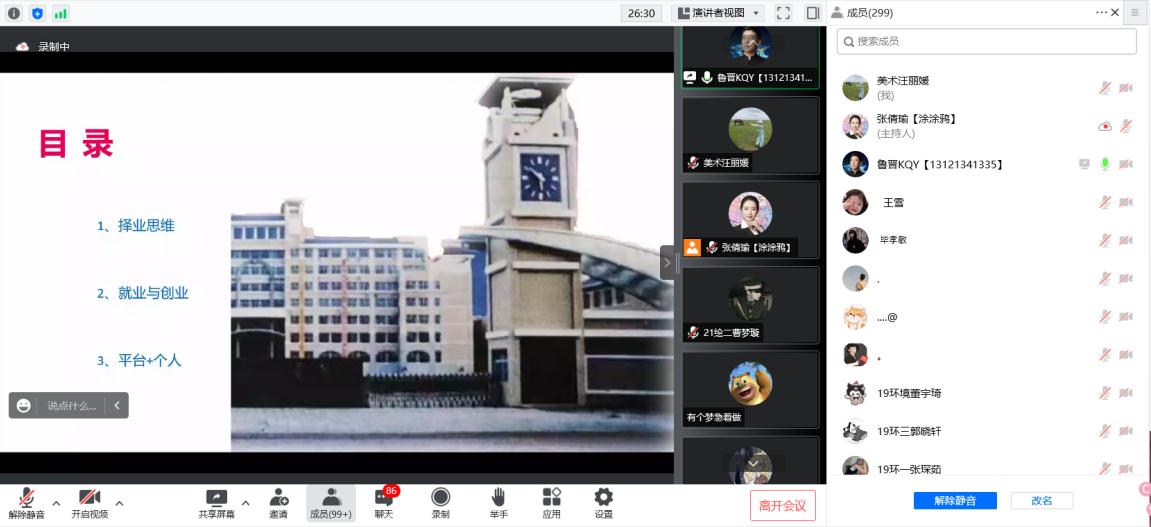Click the meeting info icon at top left
The height and width of the screenshot is (527, 1151).
coord(14,13)
